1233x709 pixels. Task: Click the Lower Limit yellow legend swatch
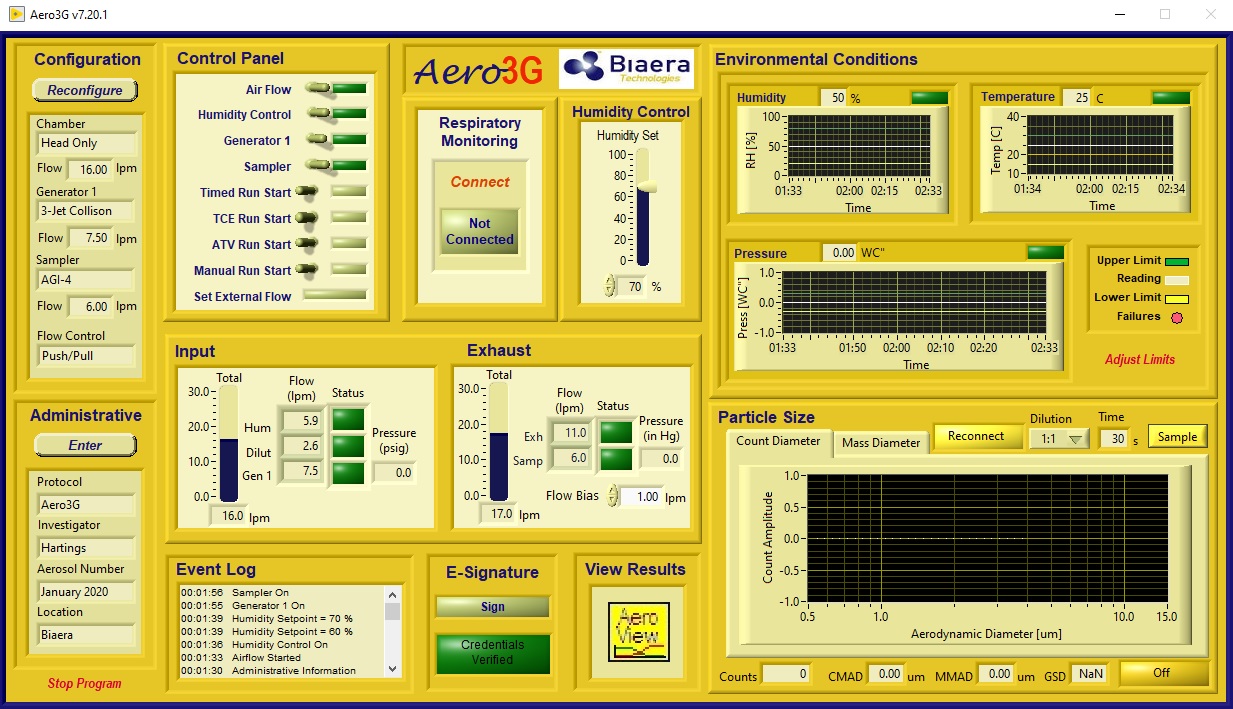tap(1177, 298)
